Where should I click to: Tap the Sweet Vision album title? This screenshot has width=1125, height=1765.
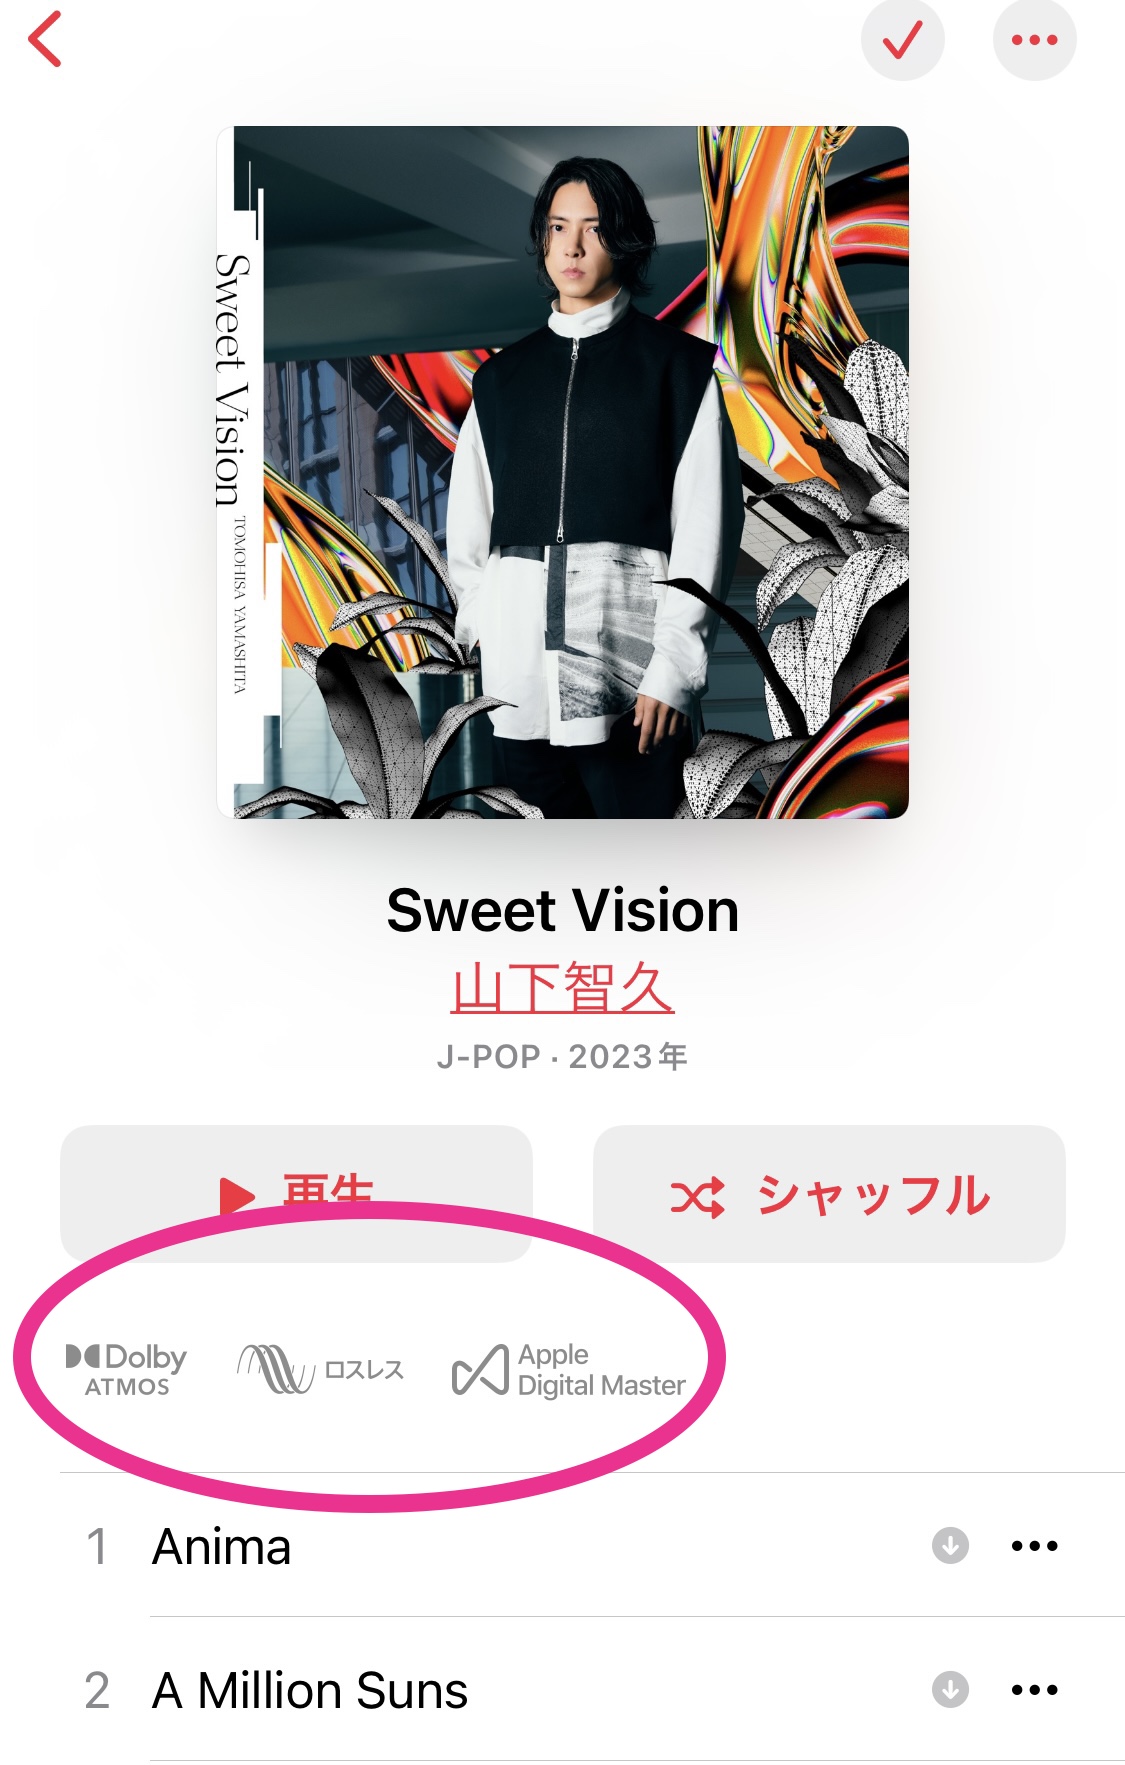[562, 911]
